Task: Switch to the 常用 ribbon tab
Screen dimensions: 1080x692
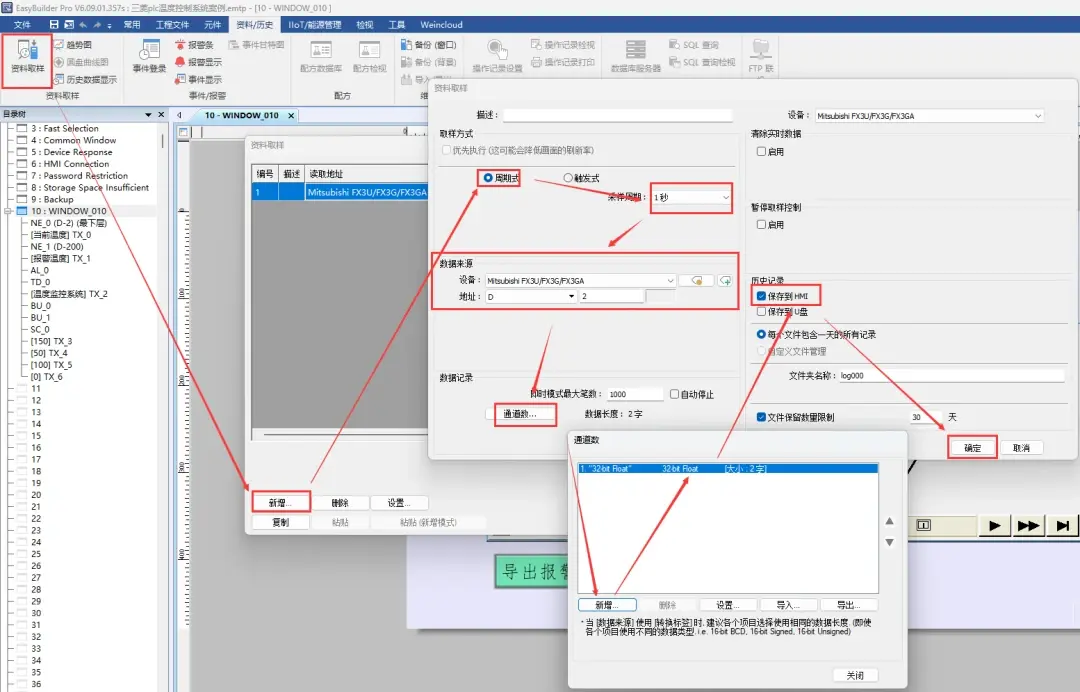Action: (132, 25)
